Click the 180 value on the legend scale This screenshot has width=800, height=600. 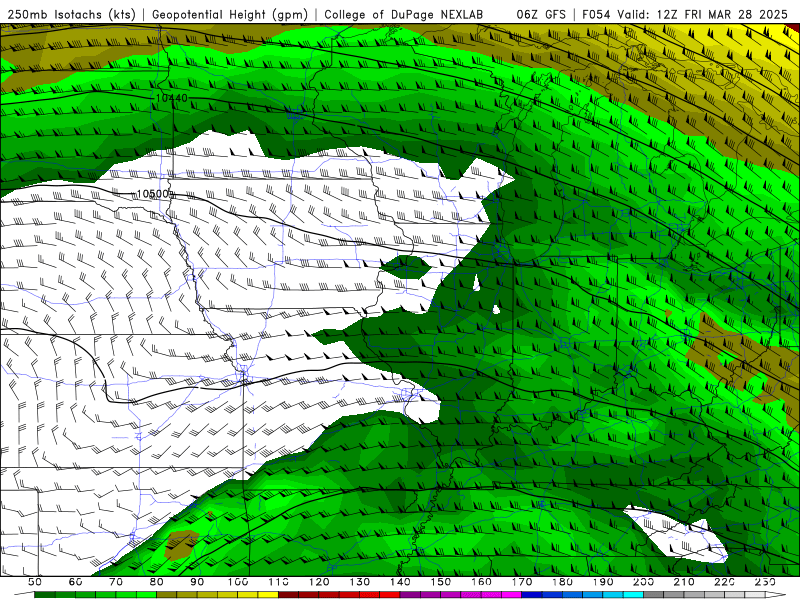562,582
